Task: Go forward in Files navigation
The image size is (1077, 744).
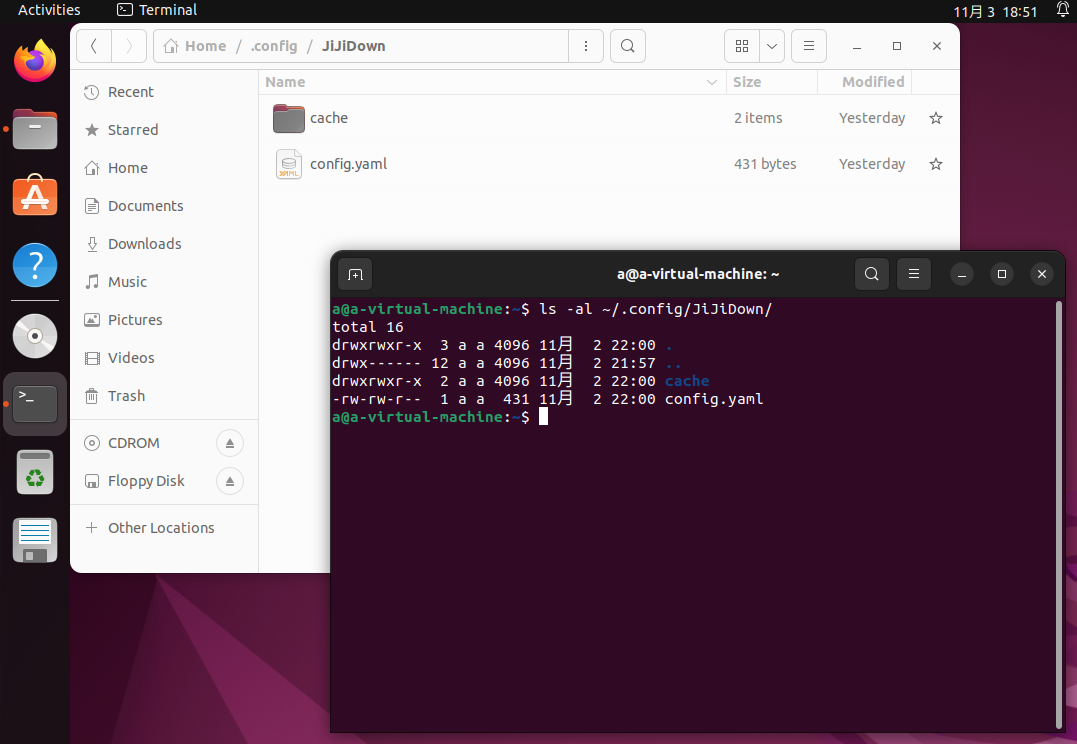Action: click(x=128, y=46)
